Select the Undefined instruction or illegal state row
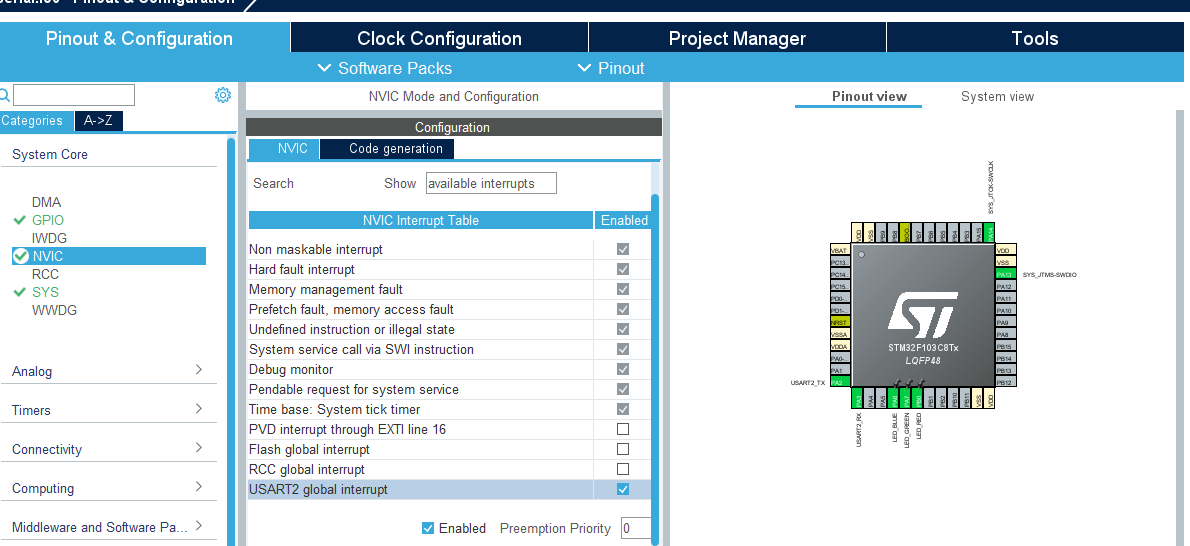Screen dimensions: 1190x546 coord(449,330)
